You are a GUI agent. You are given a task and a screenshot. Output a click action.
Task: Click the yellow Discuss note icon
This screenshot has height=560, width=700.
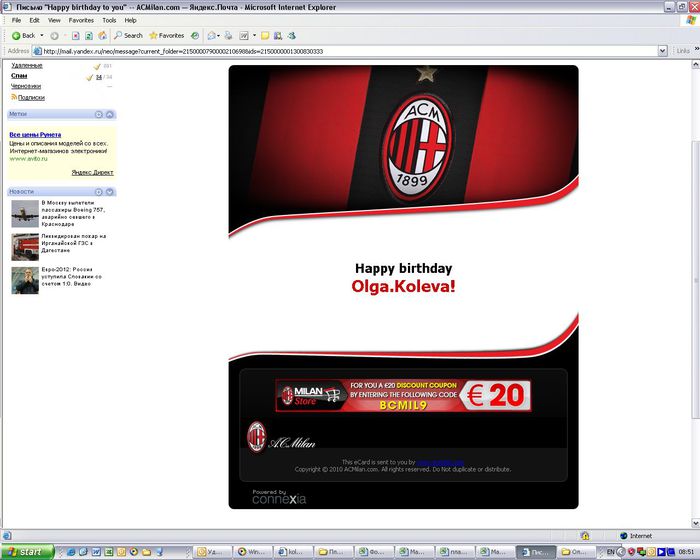265,36
